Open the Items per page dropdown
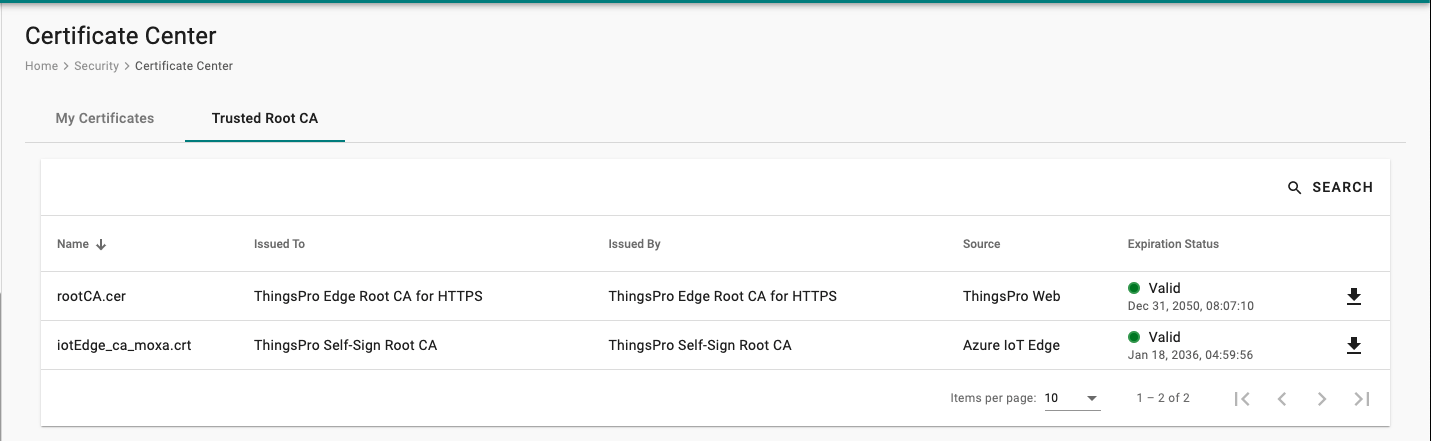The image size is (1431, 441). click(x=1072, y=398)
